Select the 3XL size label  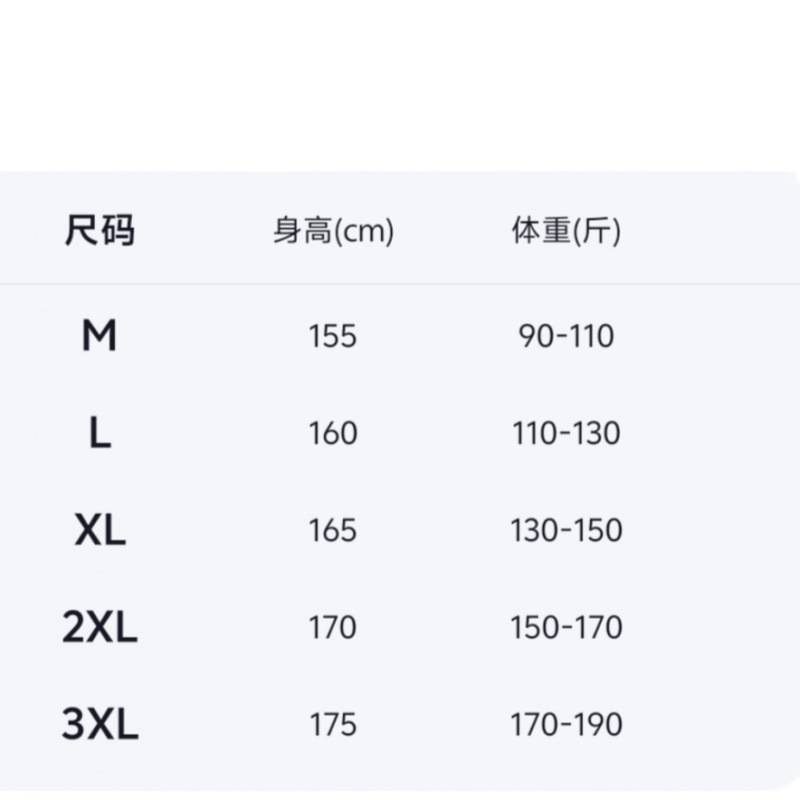pos(99,724)
